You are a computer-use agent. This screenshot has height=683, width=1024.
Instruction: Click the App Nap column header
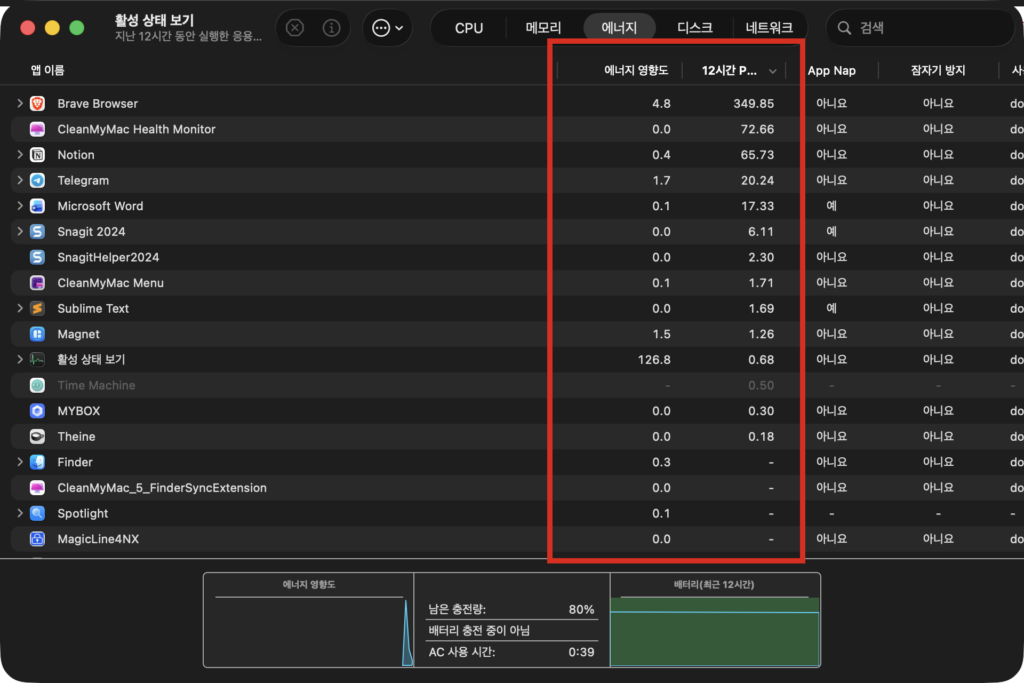(x=831, y=71)
